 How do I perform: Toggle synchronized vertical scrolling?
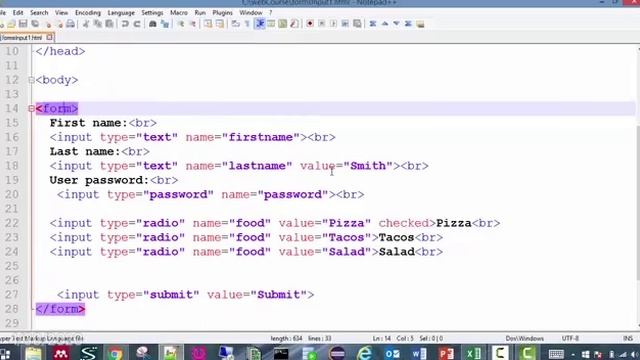pyautogui.click(x=208, y=24)
